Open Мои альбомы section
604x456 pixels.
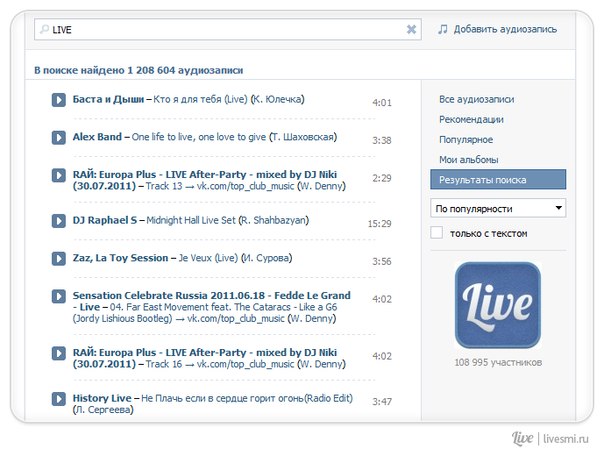click(468, 159)
